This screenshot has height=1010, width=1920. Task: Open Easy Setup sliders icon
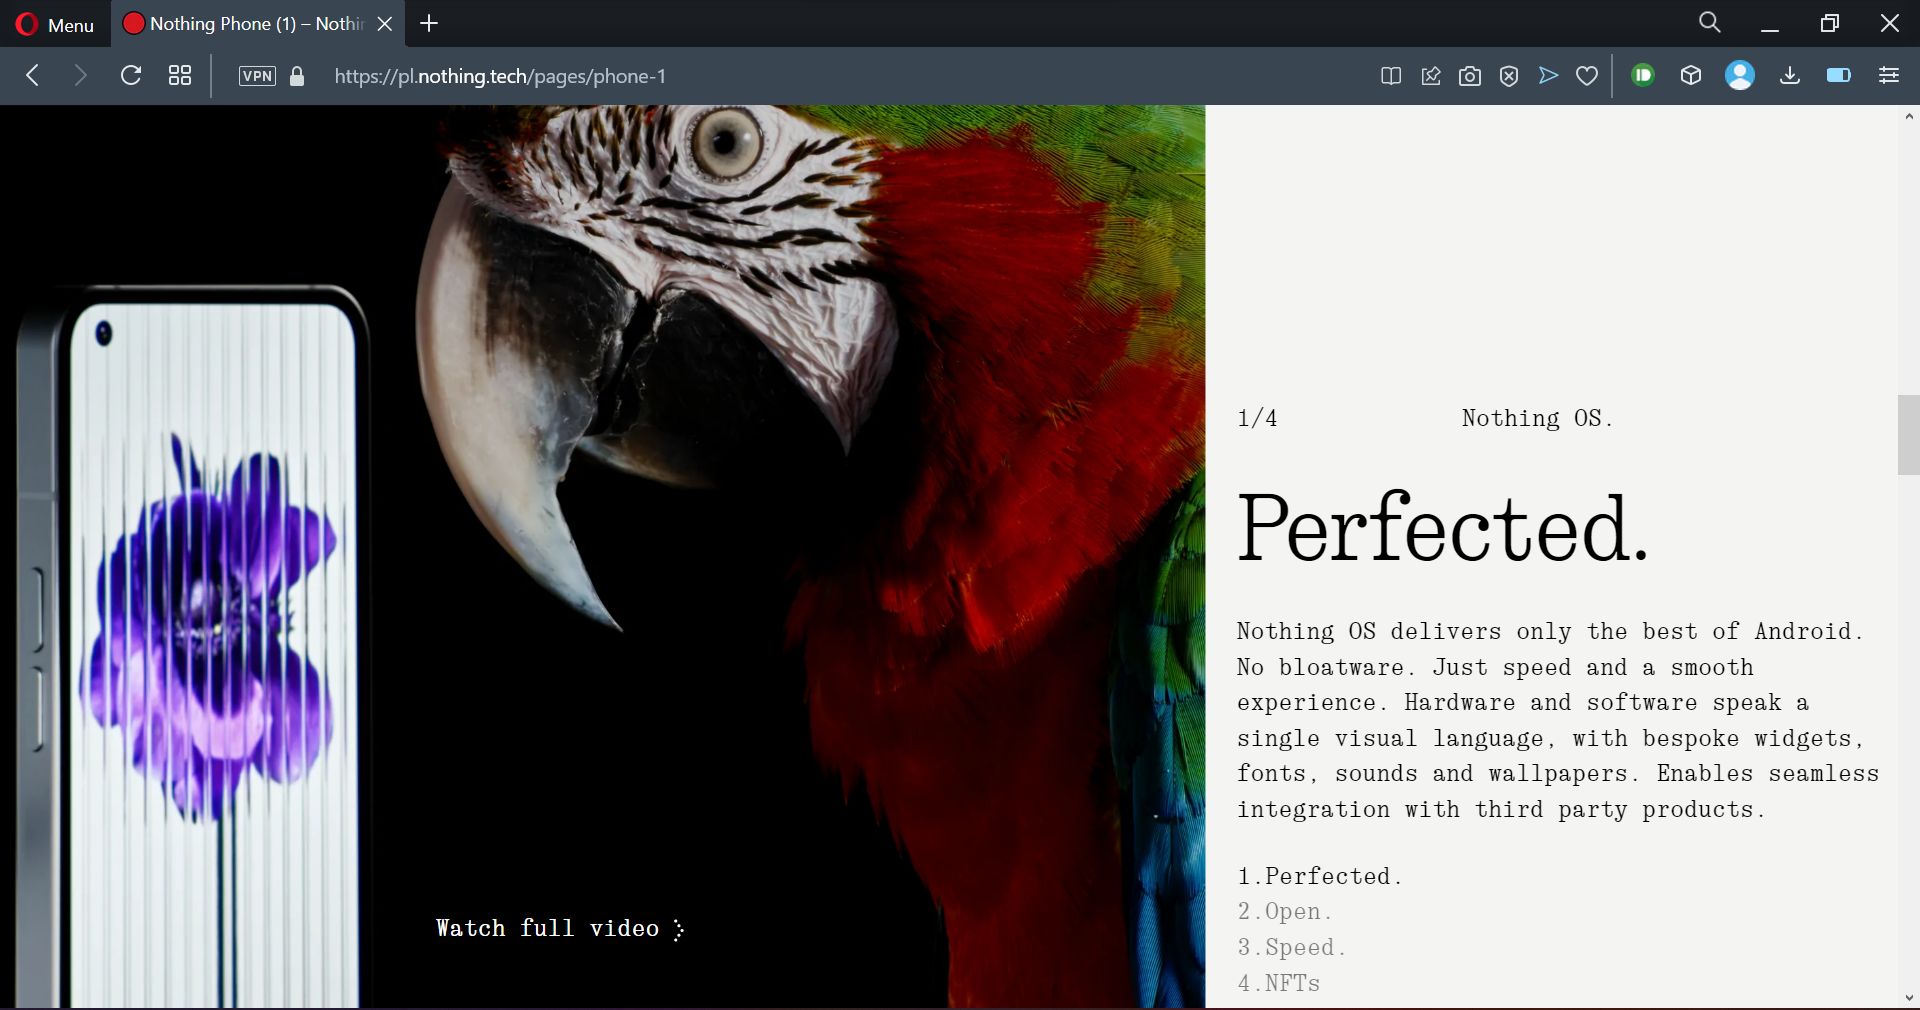click(1889, 76)
